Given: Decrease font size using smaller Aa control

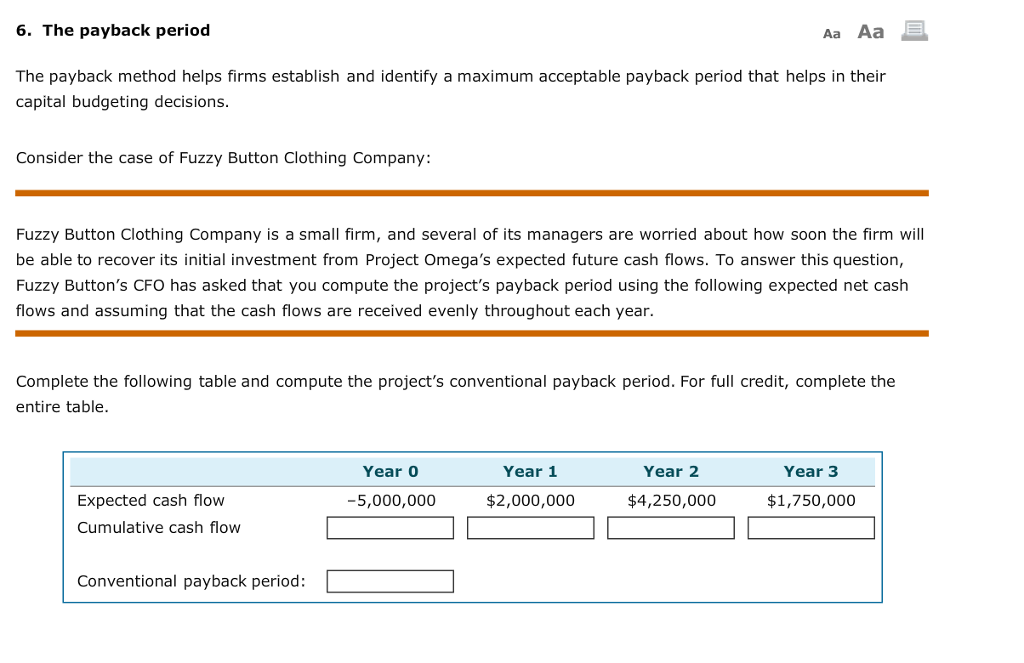Looking at the screenshot, I should point(830,33).
